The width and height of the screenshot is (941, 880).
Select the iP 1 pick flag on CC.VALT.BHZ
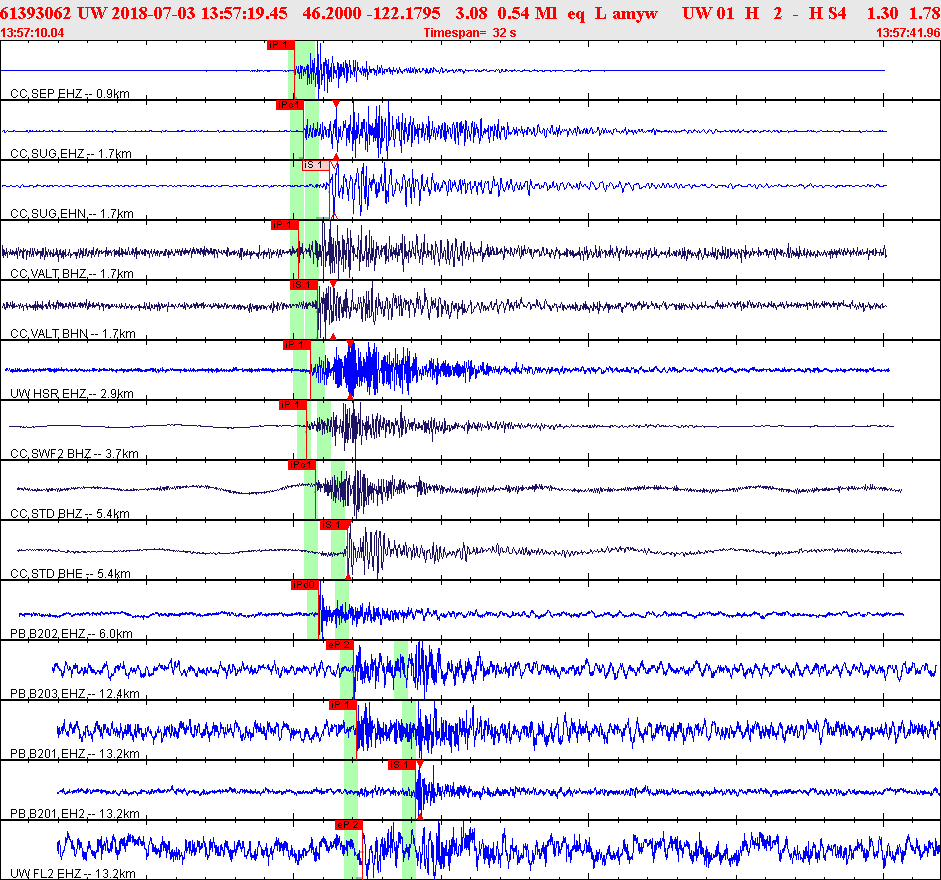(284, 225)
